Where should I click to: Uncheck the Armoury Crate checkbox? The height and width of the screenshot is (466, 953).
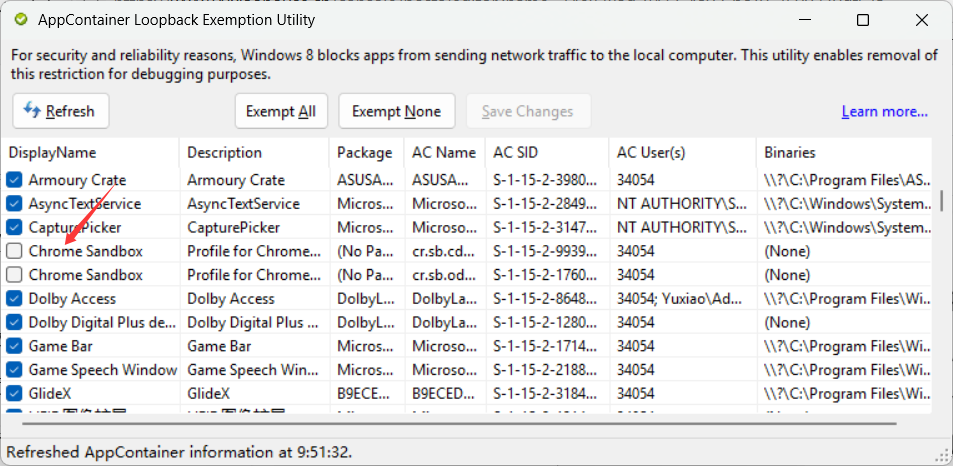14,180
